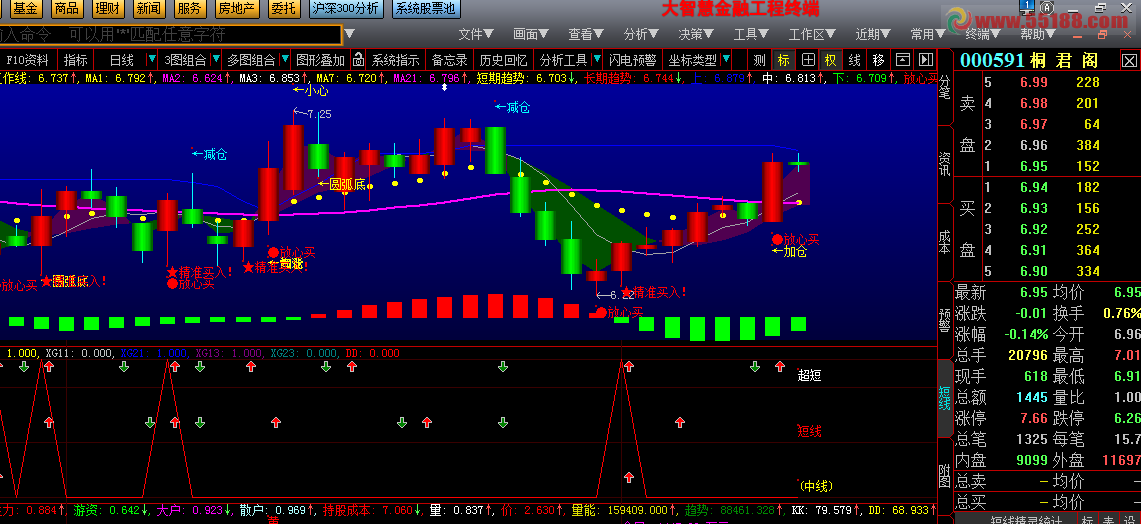Viewport: 1141px width, 524px height.
Task: Toggle the 权 adjustment button
Action: [x=831, y=60]
